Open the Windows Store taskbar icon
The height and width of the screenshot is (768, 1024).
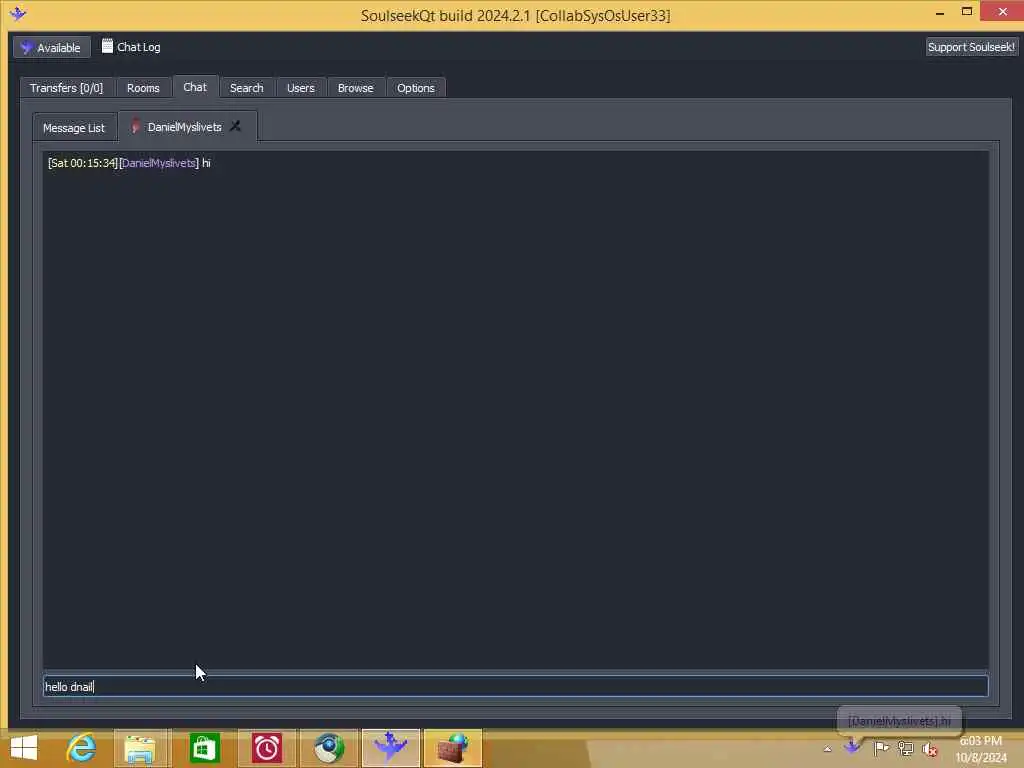204,748
